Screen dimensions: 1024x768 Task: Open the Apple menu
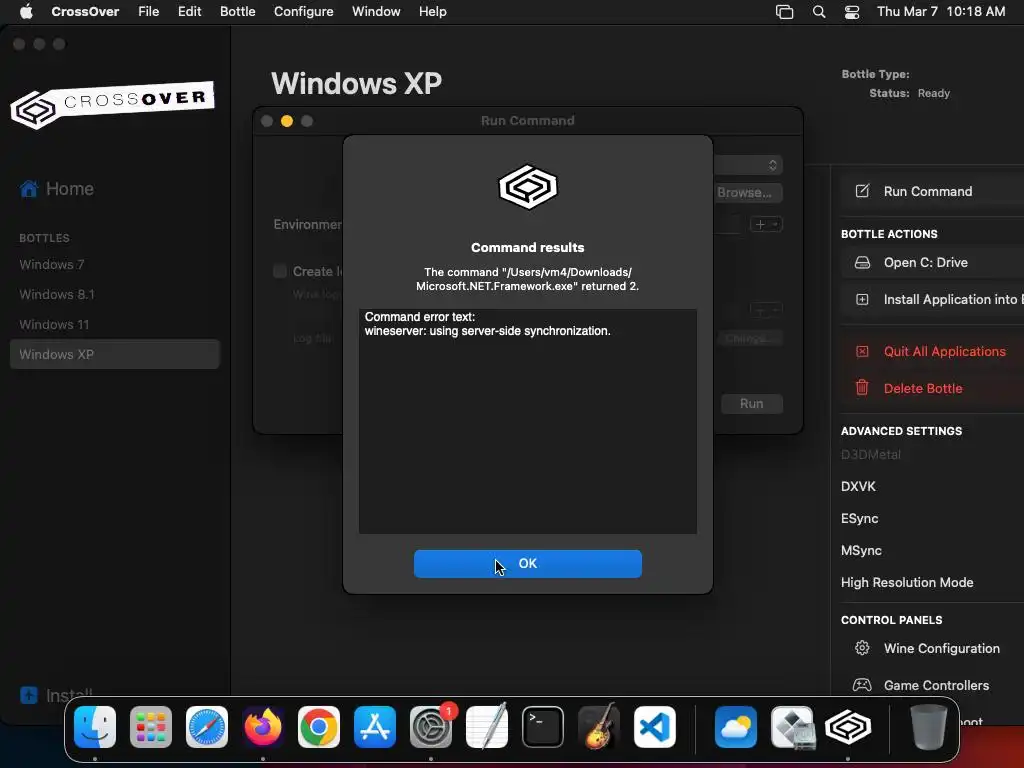[26, 11]
